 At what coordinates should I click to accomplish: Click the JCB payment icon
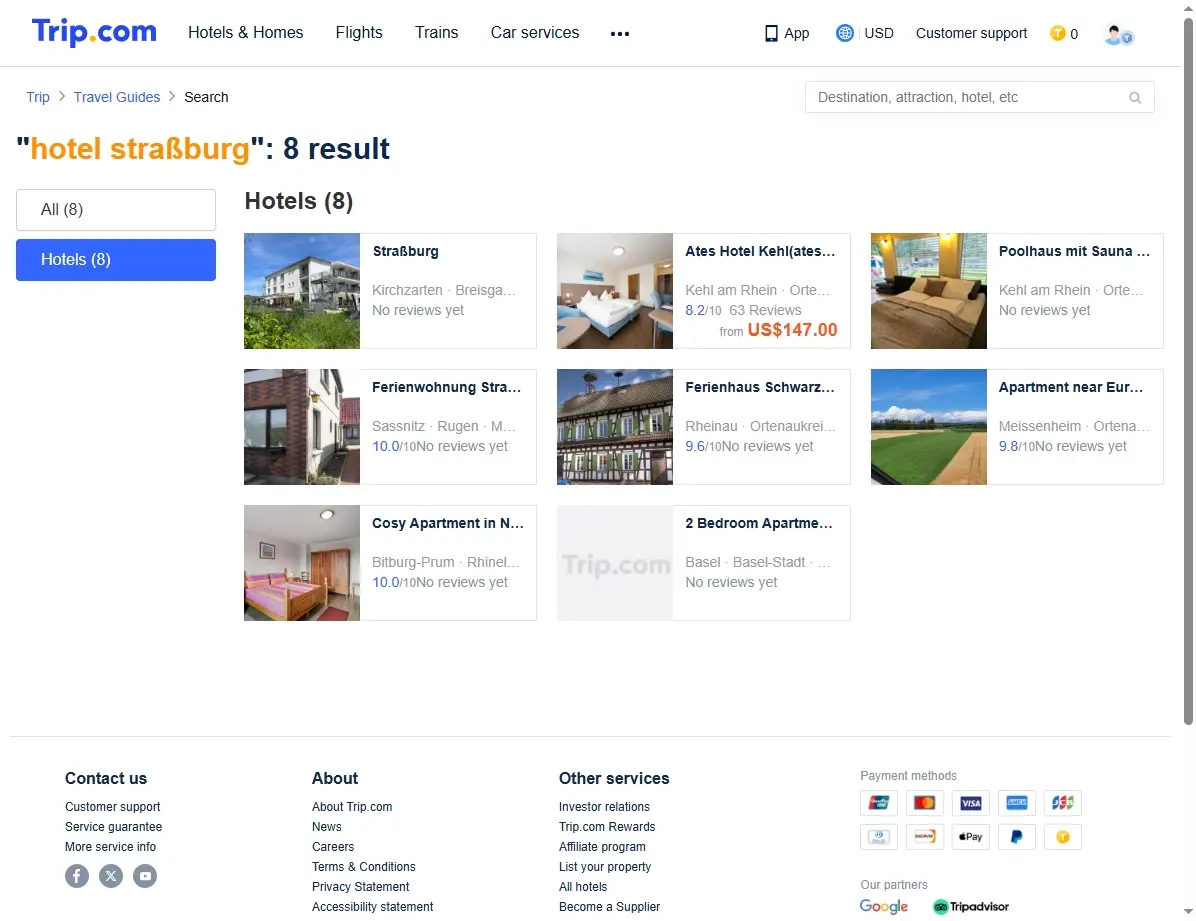point(1063,803)
